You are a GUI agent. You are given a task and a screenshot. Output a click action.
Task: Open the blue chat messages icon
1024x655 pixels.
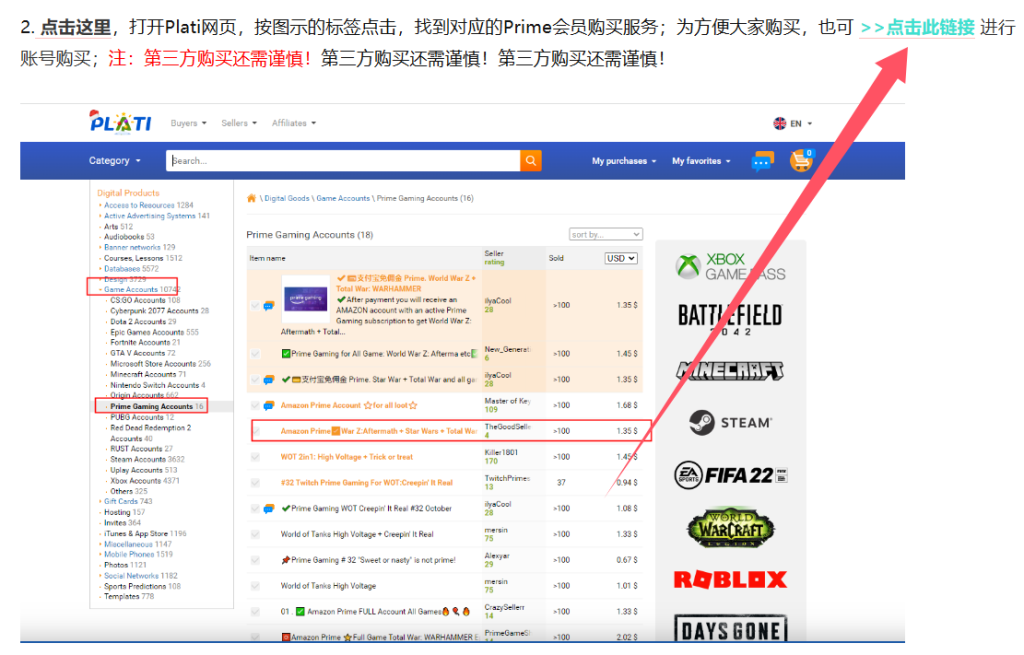(x=762, y=161)
